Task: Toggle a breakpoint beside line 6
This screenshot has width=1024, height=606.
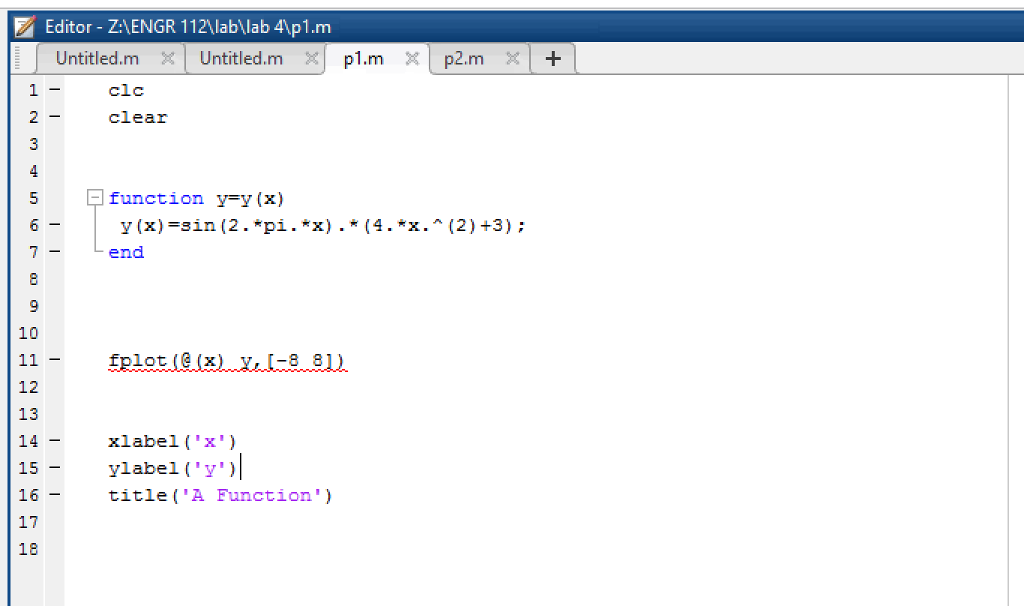Action: coord(53,225)
